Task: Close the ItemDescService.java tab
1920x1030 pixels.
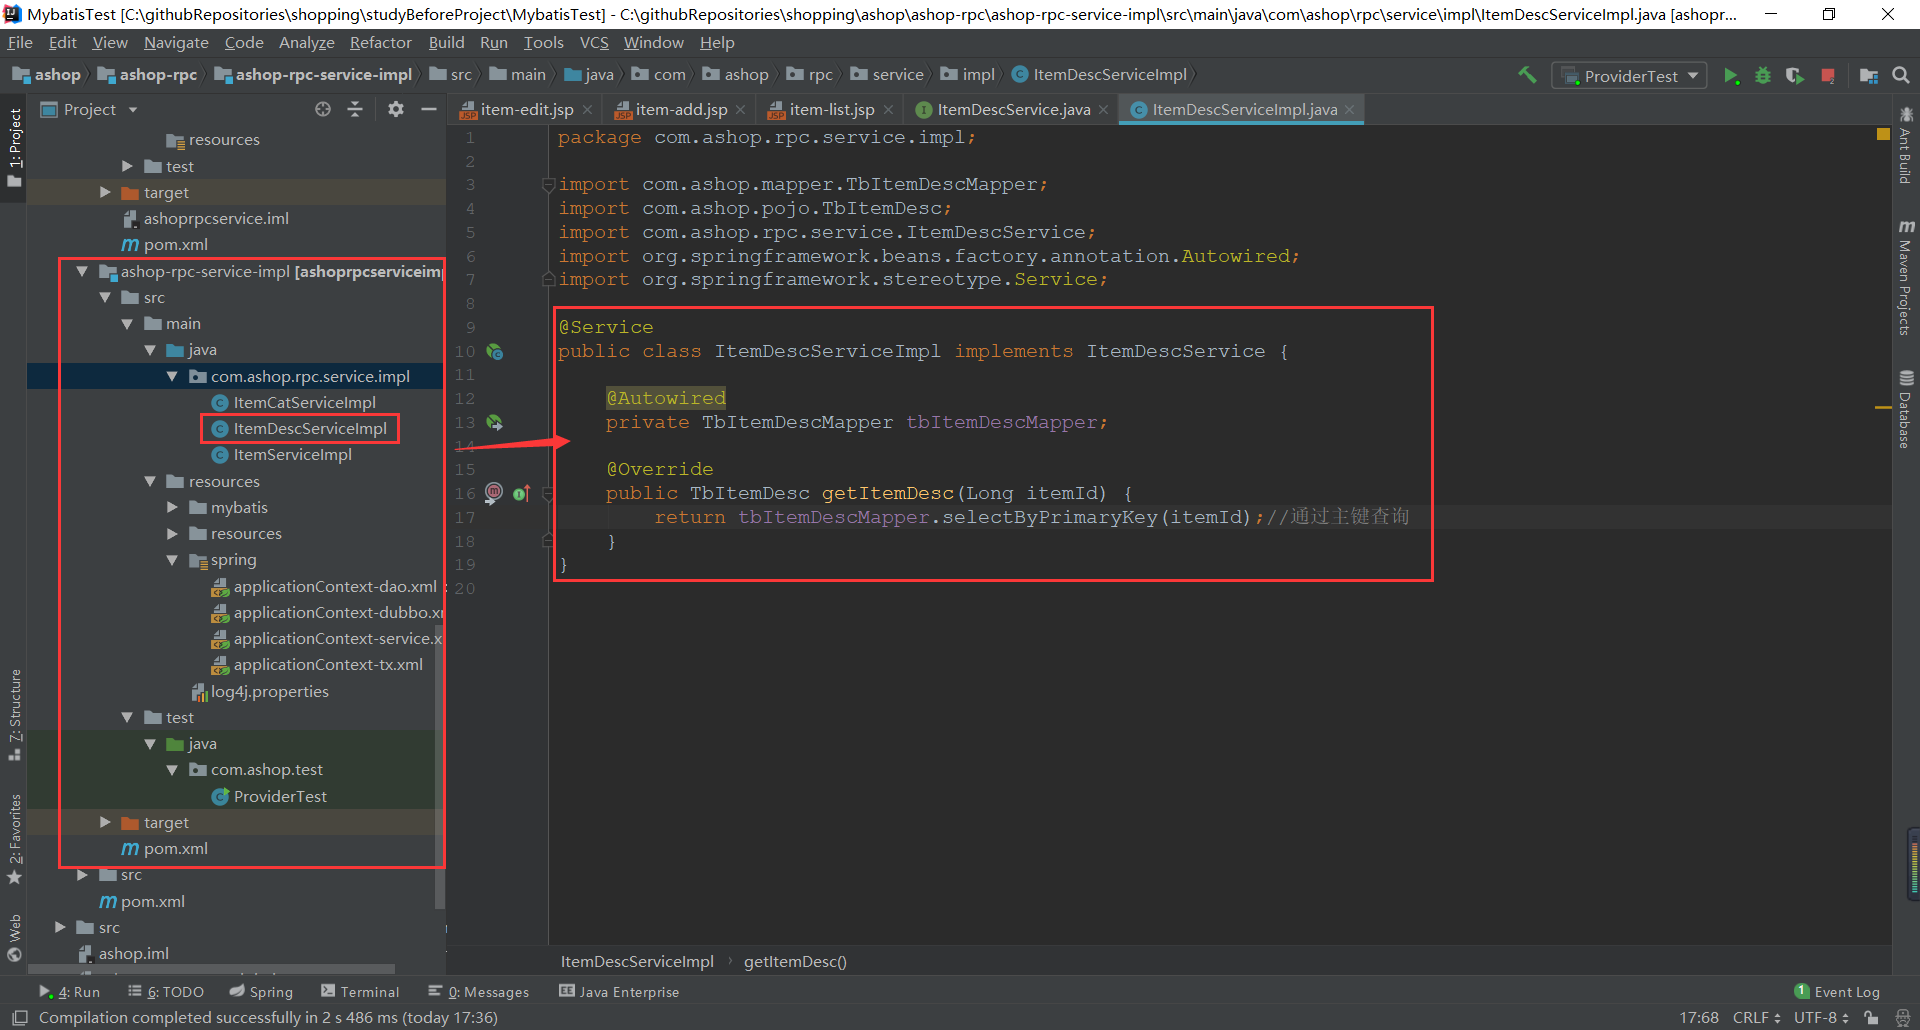Action: 1103,110
